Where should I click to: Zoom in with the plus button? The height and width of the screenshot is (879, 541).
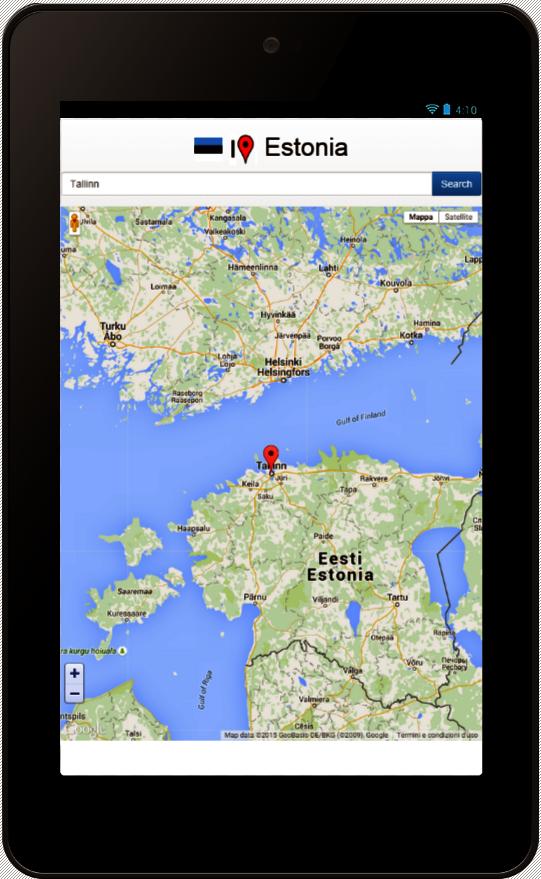[75, 673]
